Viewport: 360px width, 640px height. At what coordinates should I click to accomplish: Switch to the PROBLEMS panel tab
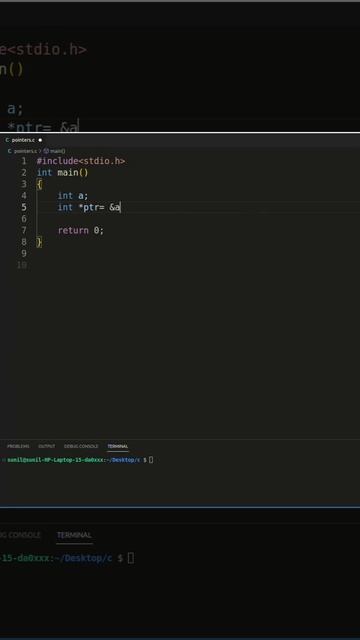pos(18,446)
